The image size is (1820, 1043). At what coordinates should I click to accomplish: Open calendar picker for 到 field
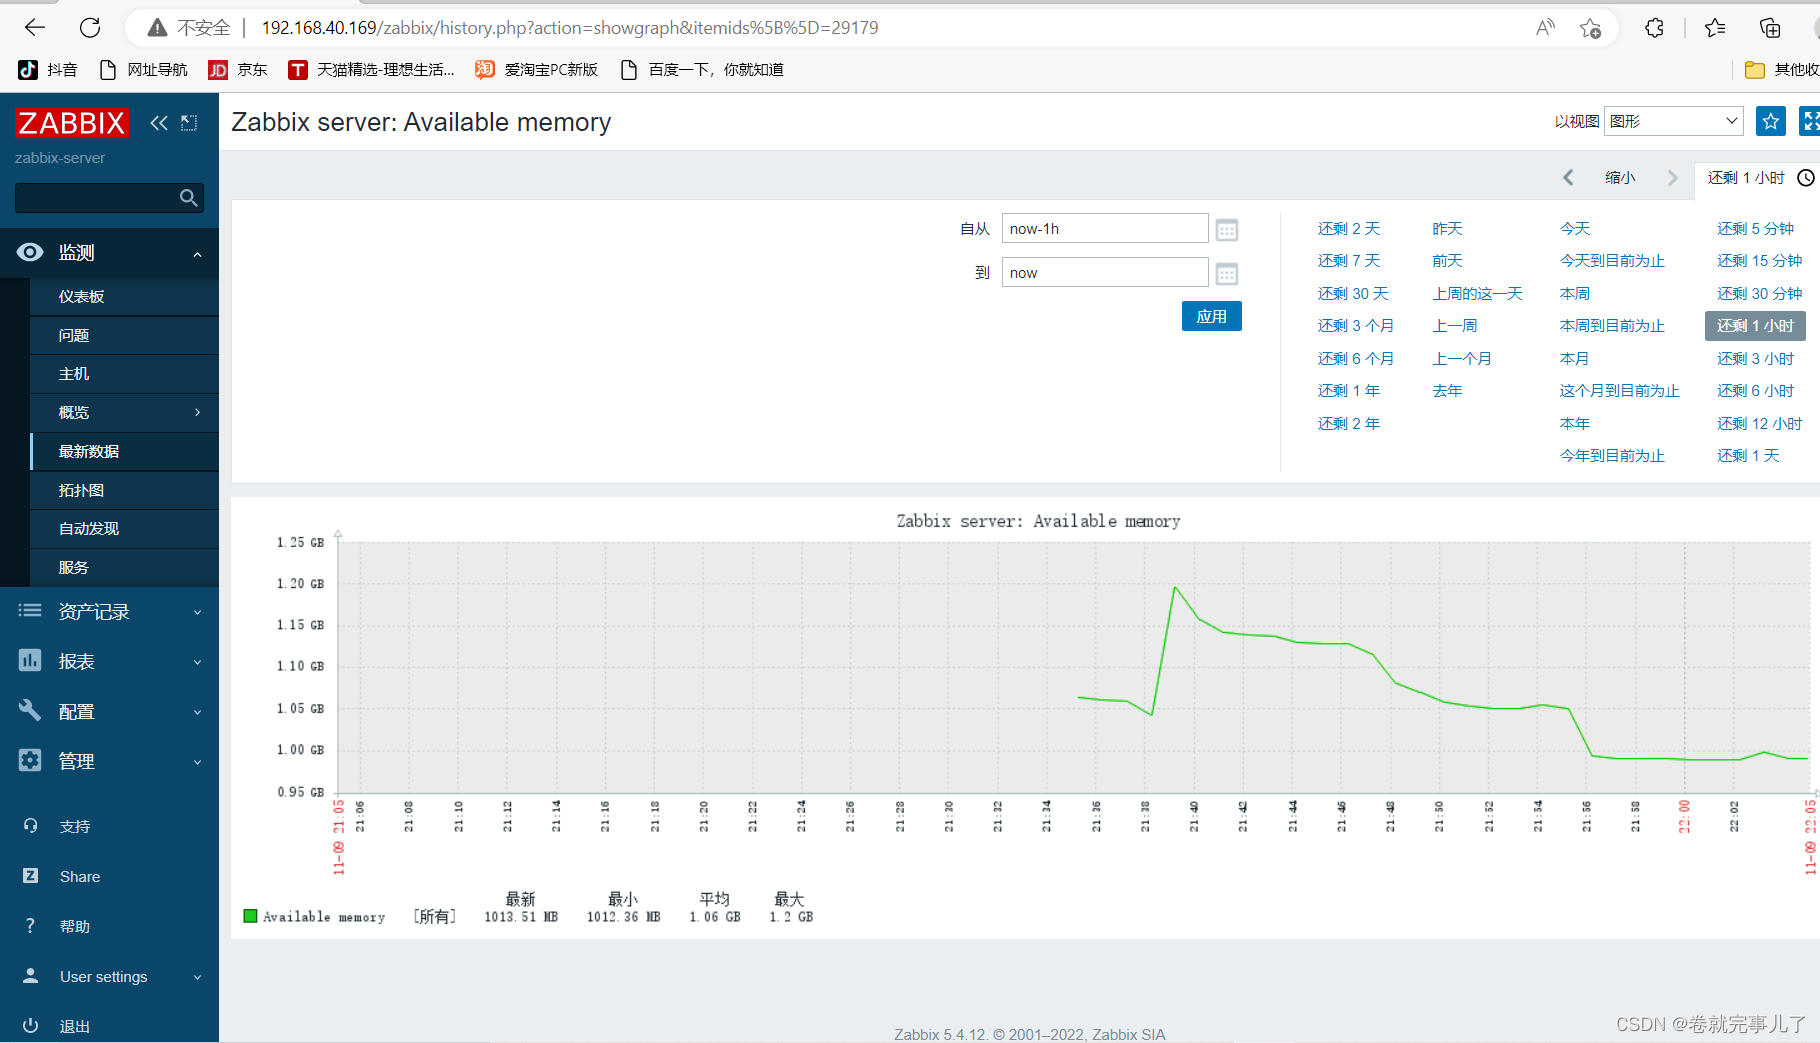coord(1227,274)
